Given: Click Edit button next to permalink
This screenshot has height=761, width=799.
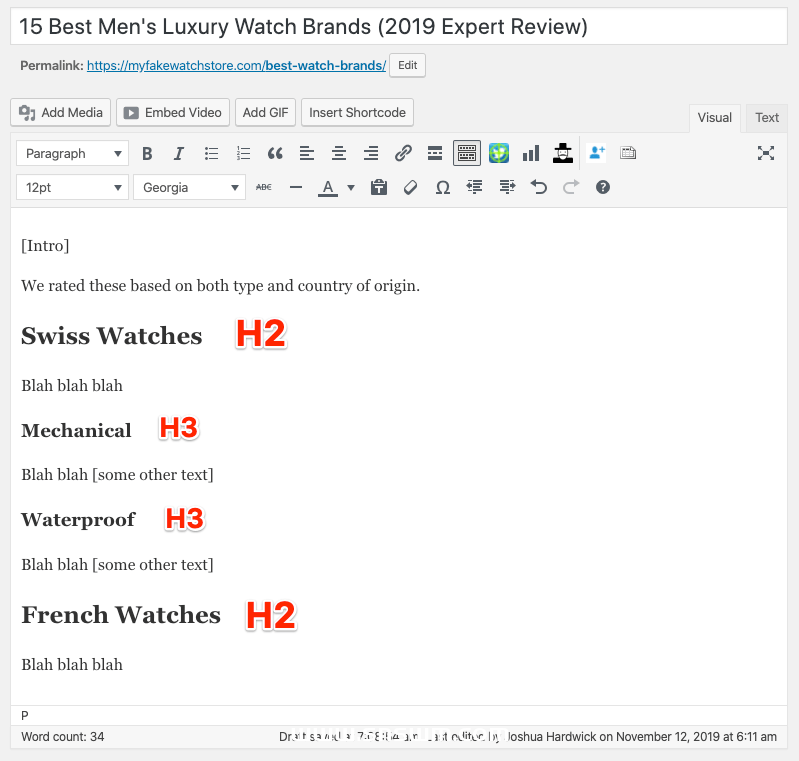Looking at the screenshot, I should [407, 66].
